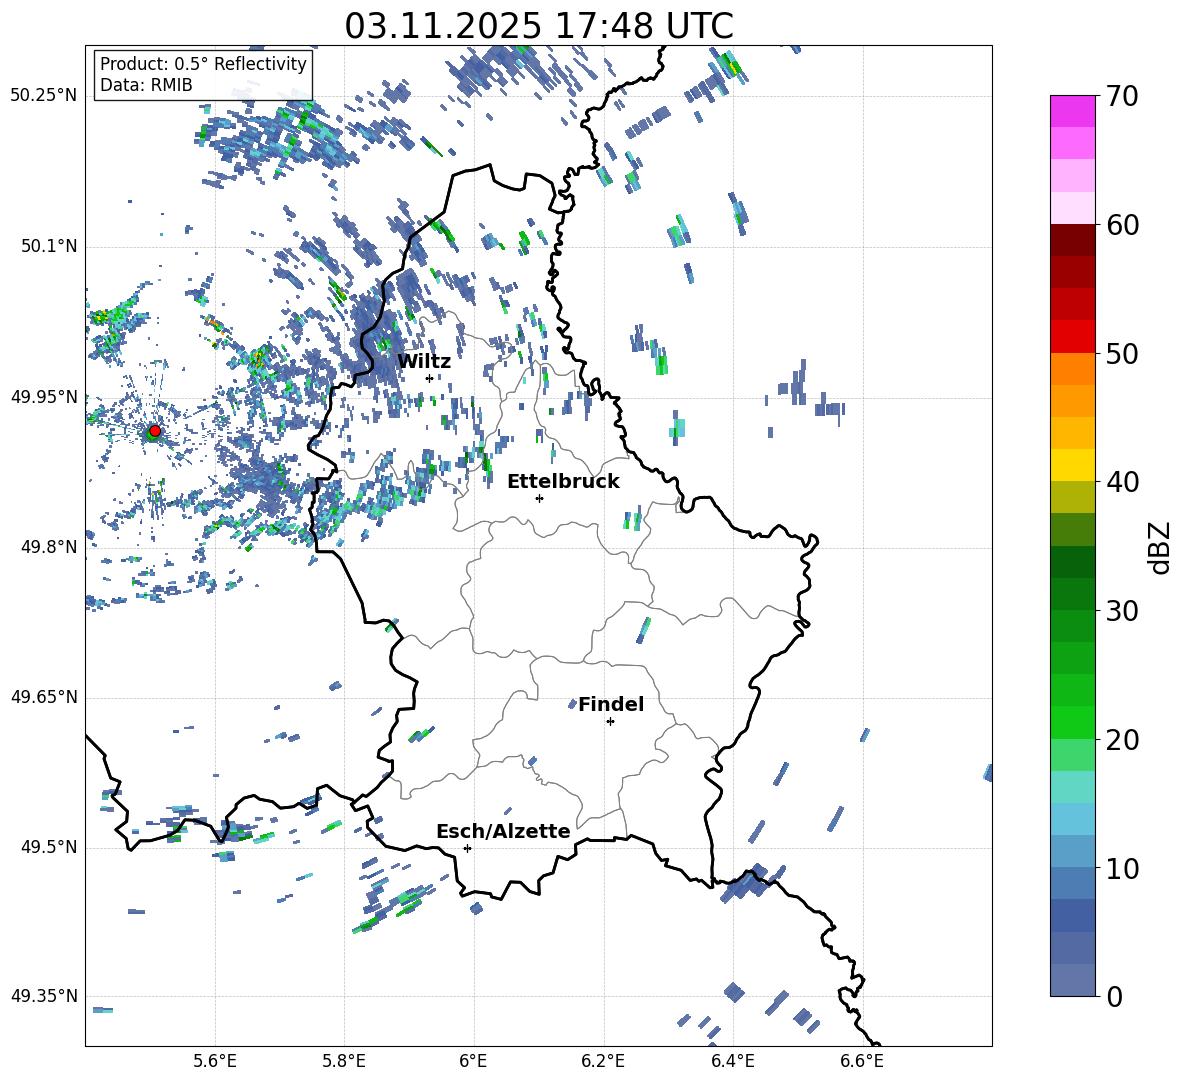The width and height of the screenshot is (1184, 1081).
Task: Click the 6.4°E longitude label
Action: coord(732,1062)
